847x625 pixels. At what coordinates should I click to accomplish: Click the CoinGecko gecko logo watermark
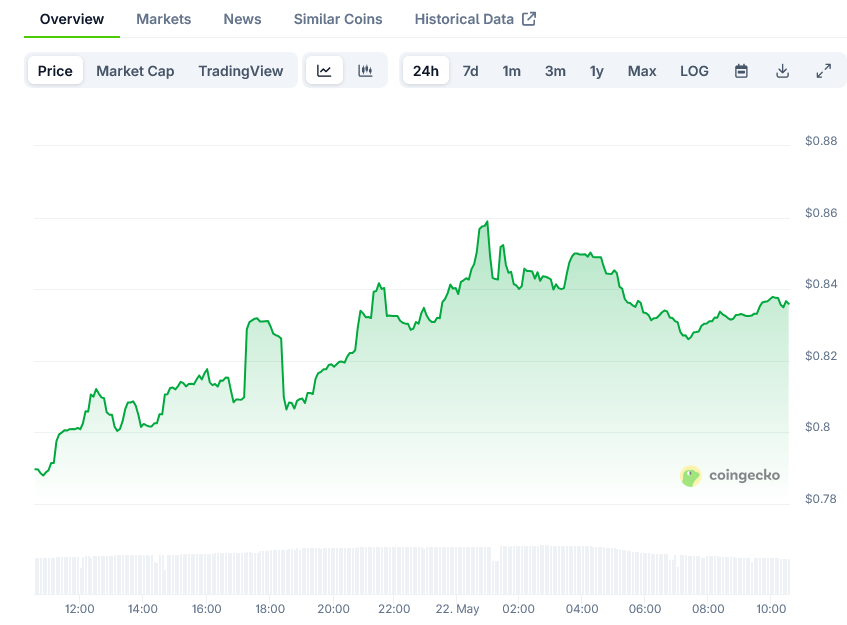tap(690, 476)
